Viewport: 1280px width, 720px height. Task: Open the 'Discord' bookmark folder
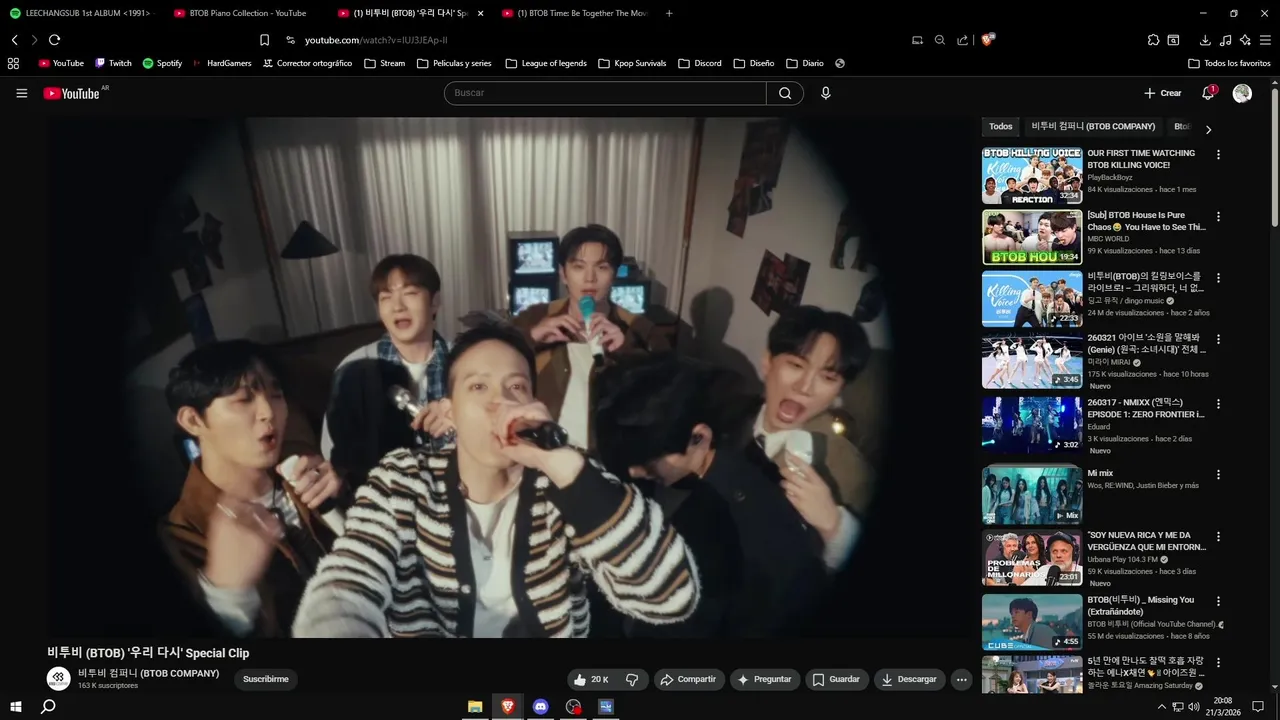(x=699, y=63)
